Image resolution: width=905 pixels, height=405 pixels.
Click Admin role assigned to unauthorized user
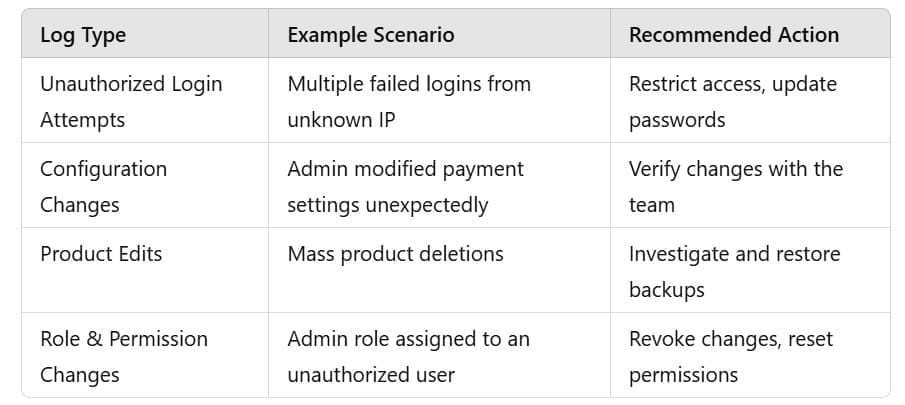(x=408, y=357)
